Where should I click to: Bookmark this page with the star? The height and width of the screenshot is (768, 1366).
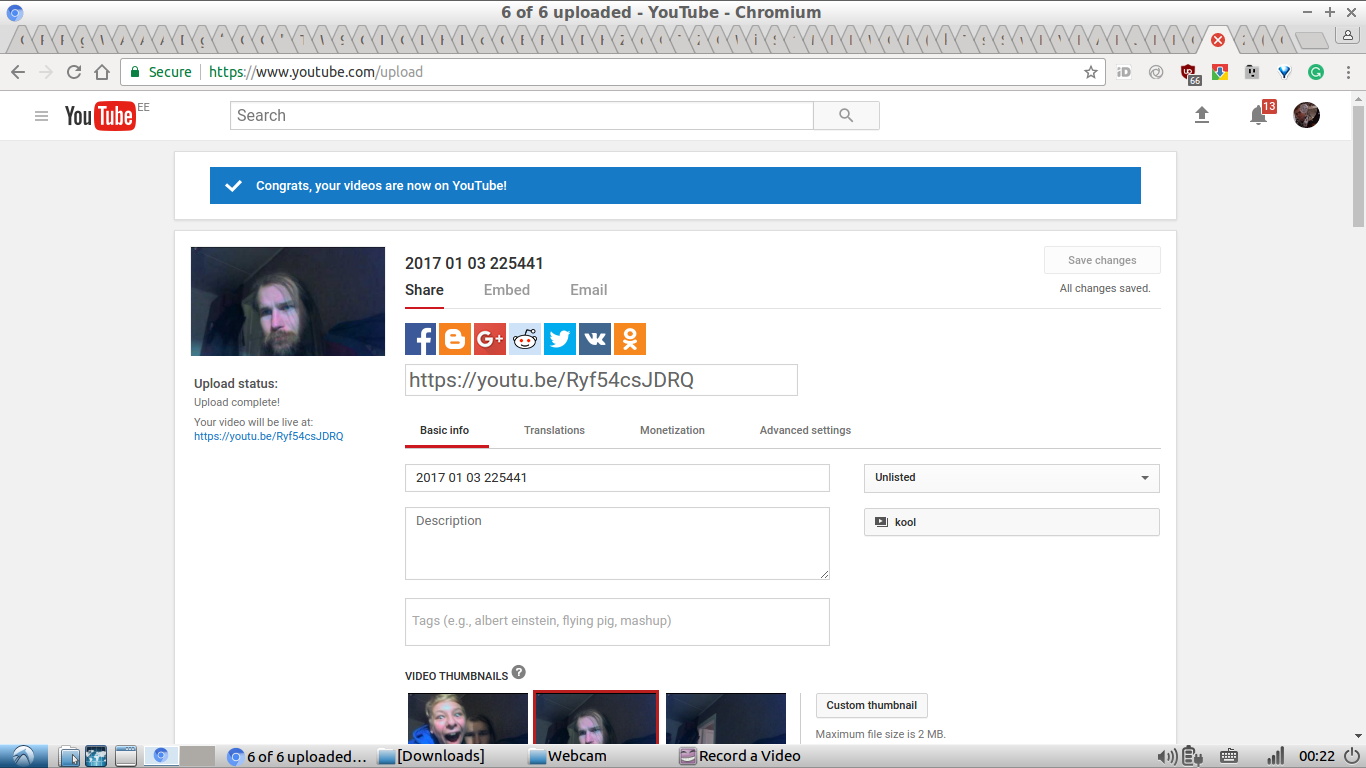pos(1091,72)
